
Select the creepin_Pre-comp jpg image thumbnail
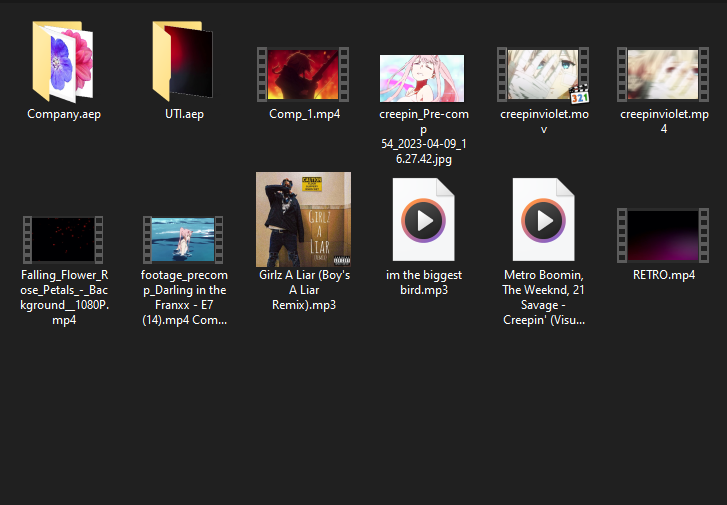coord(422,78)
